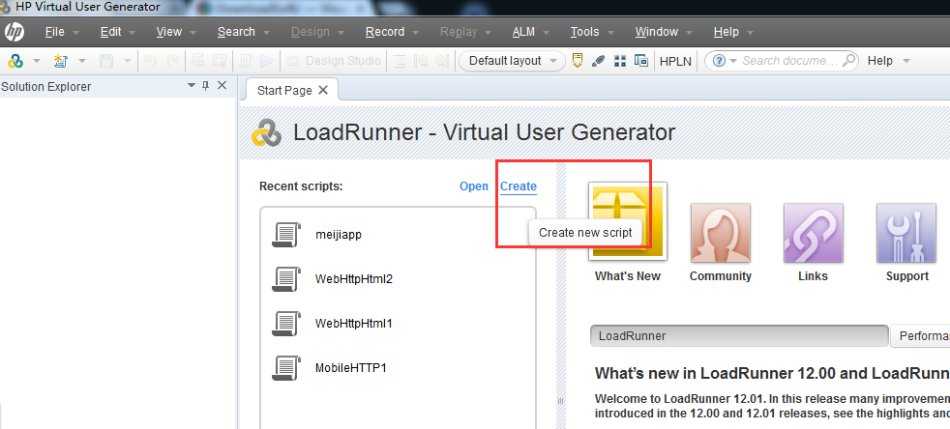The image size is (950, 429).
Task: Open recent script meijiapp
Action: [x=338, y=234]
